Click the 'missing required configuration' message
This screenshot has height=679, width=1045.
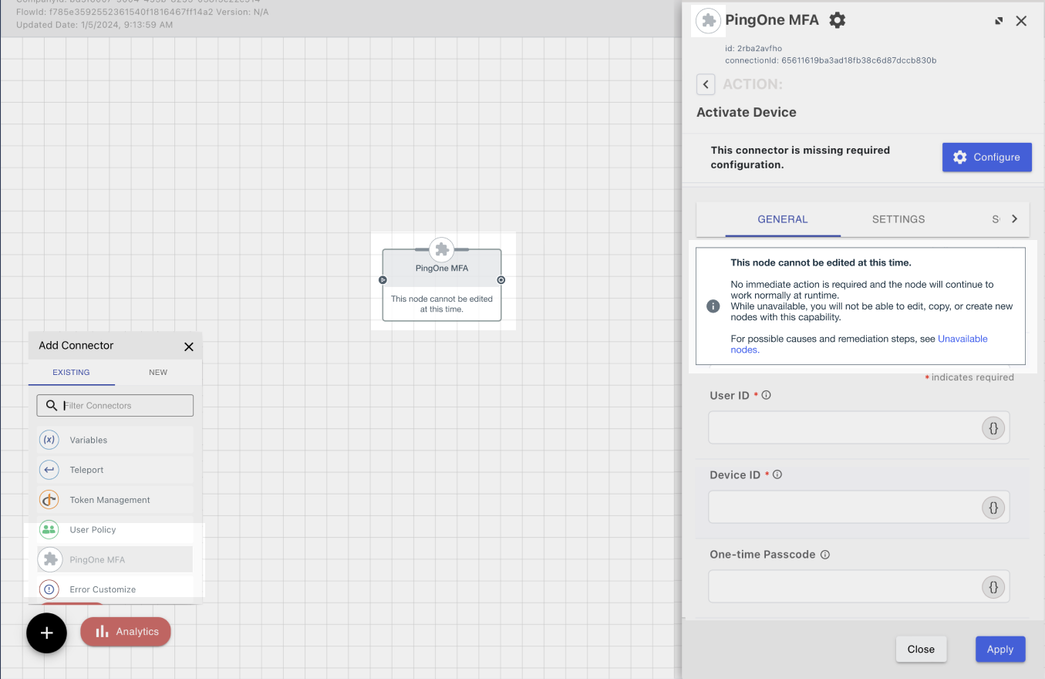(x=800, y=157)
